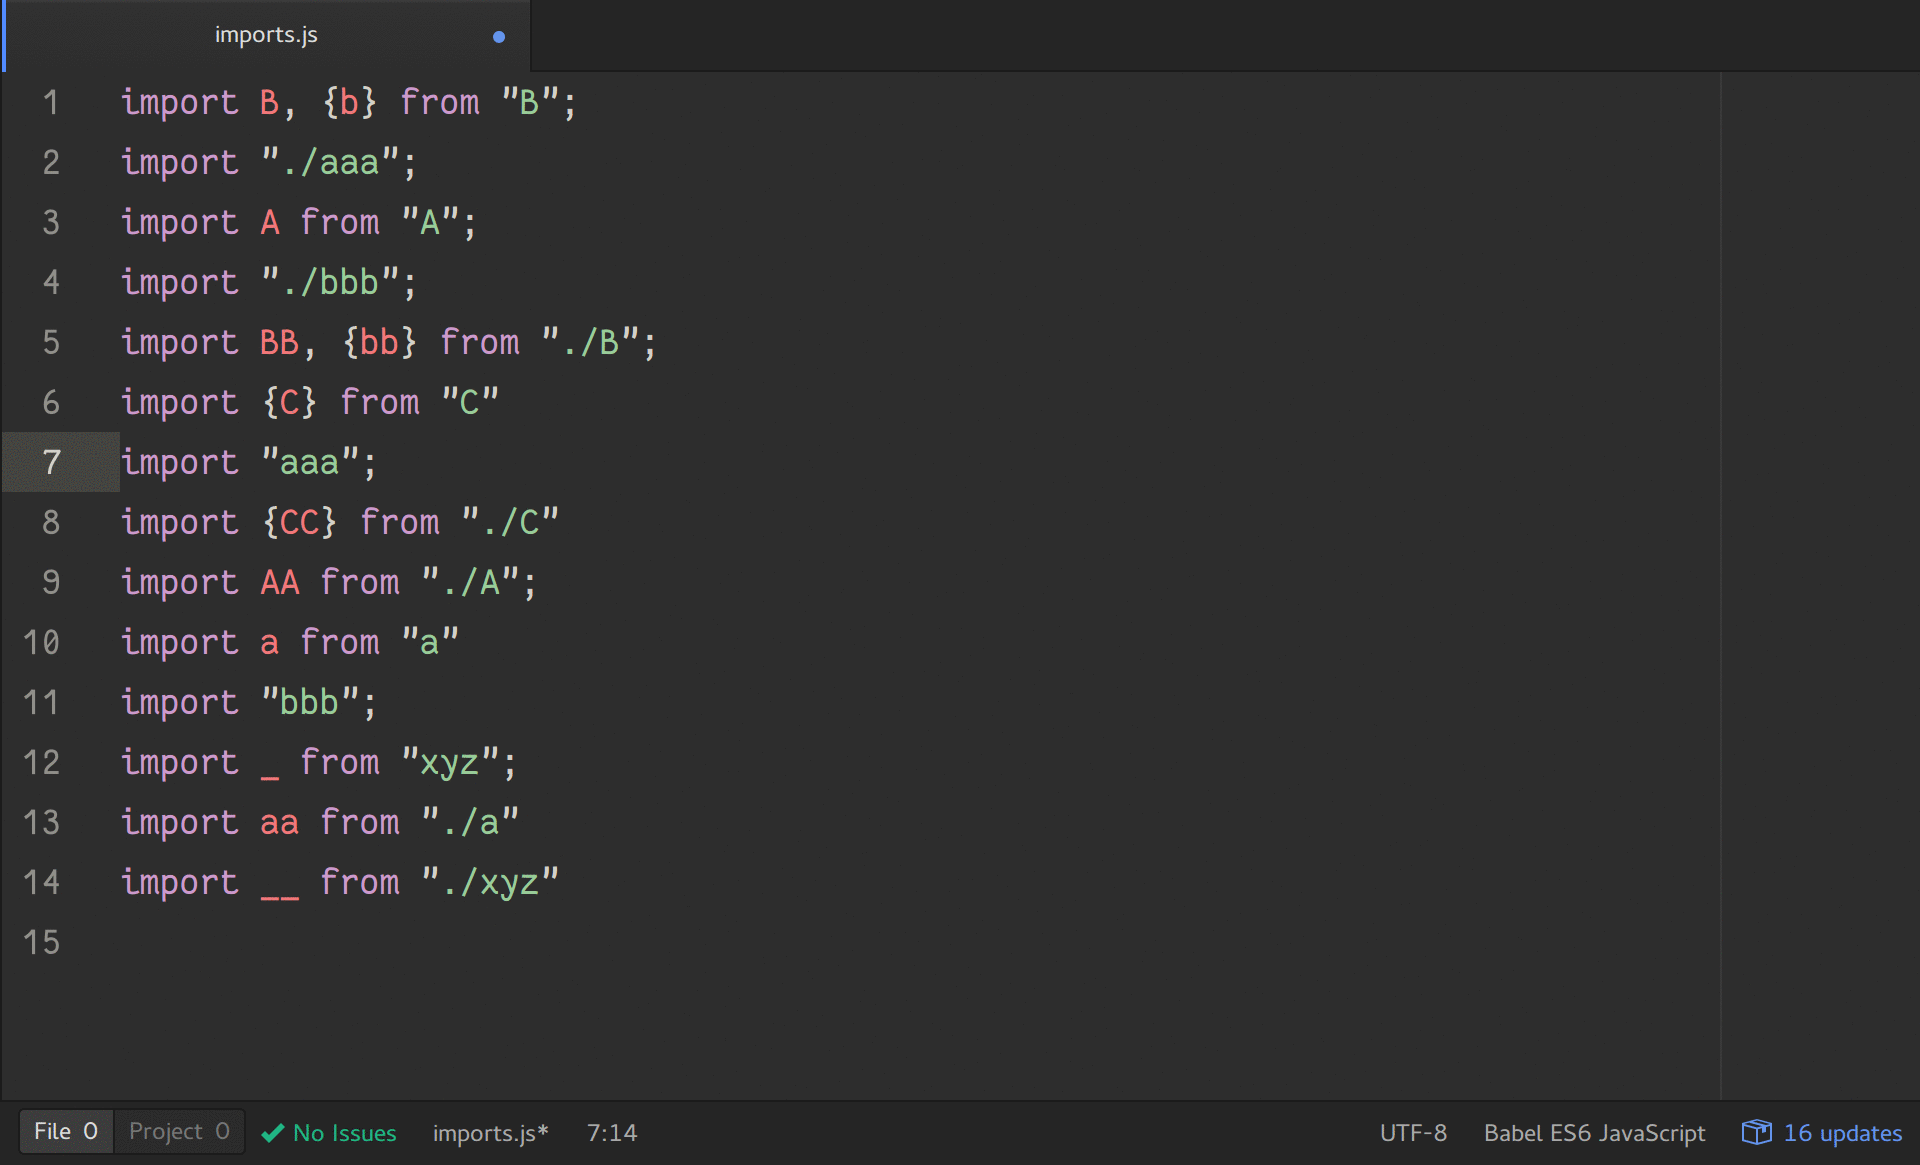Place cursor in "./xyz" string on line 14
This screenshot has width=1920, height=1165.
click(x=490, y=883)
